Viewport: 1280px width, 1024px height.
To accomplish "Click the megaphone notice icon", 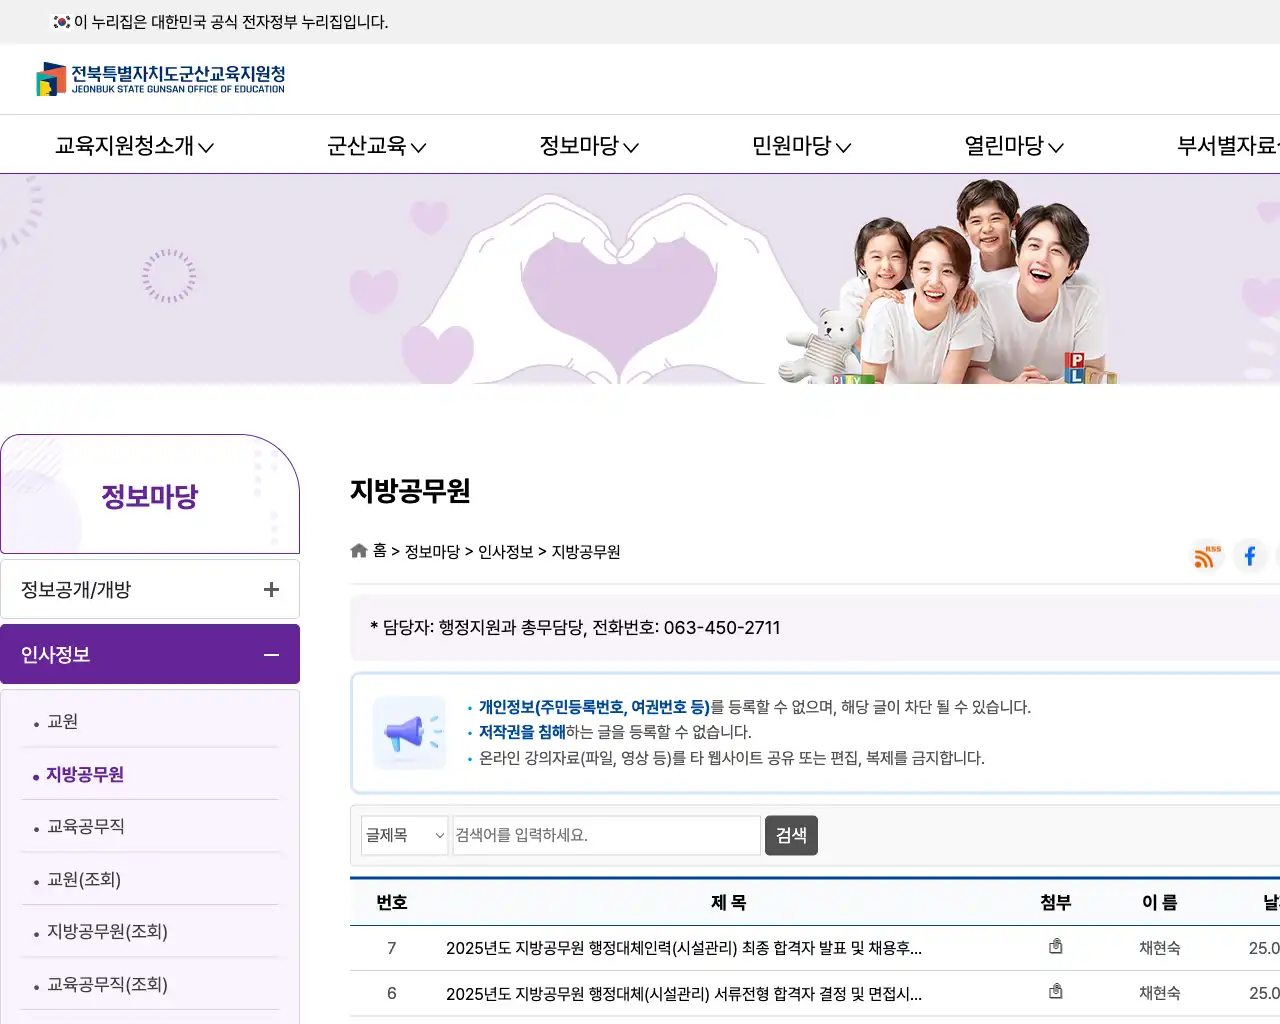I will pos(409,731).
